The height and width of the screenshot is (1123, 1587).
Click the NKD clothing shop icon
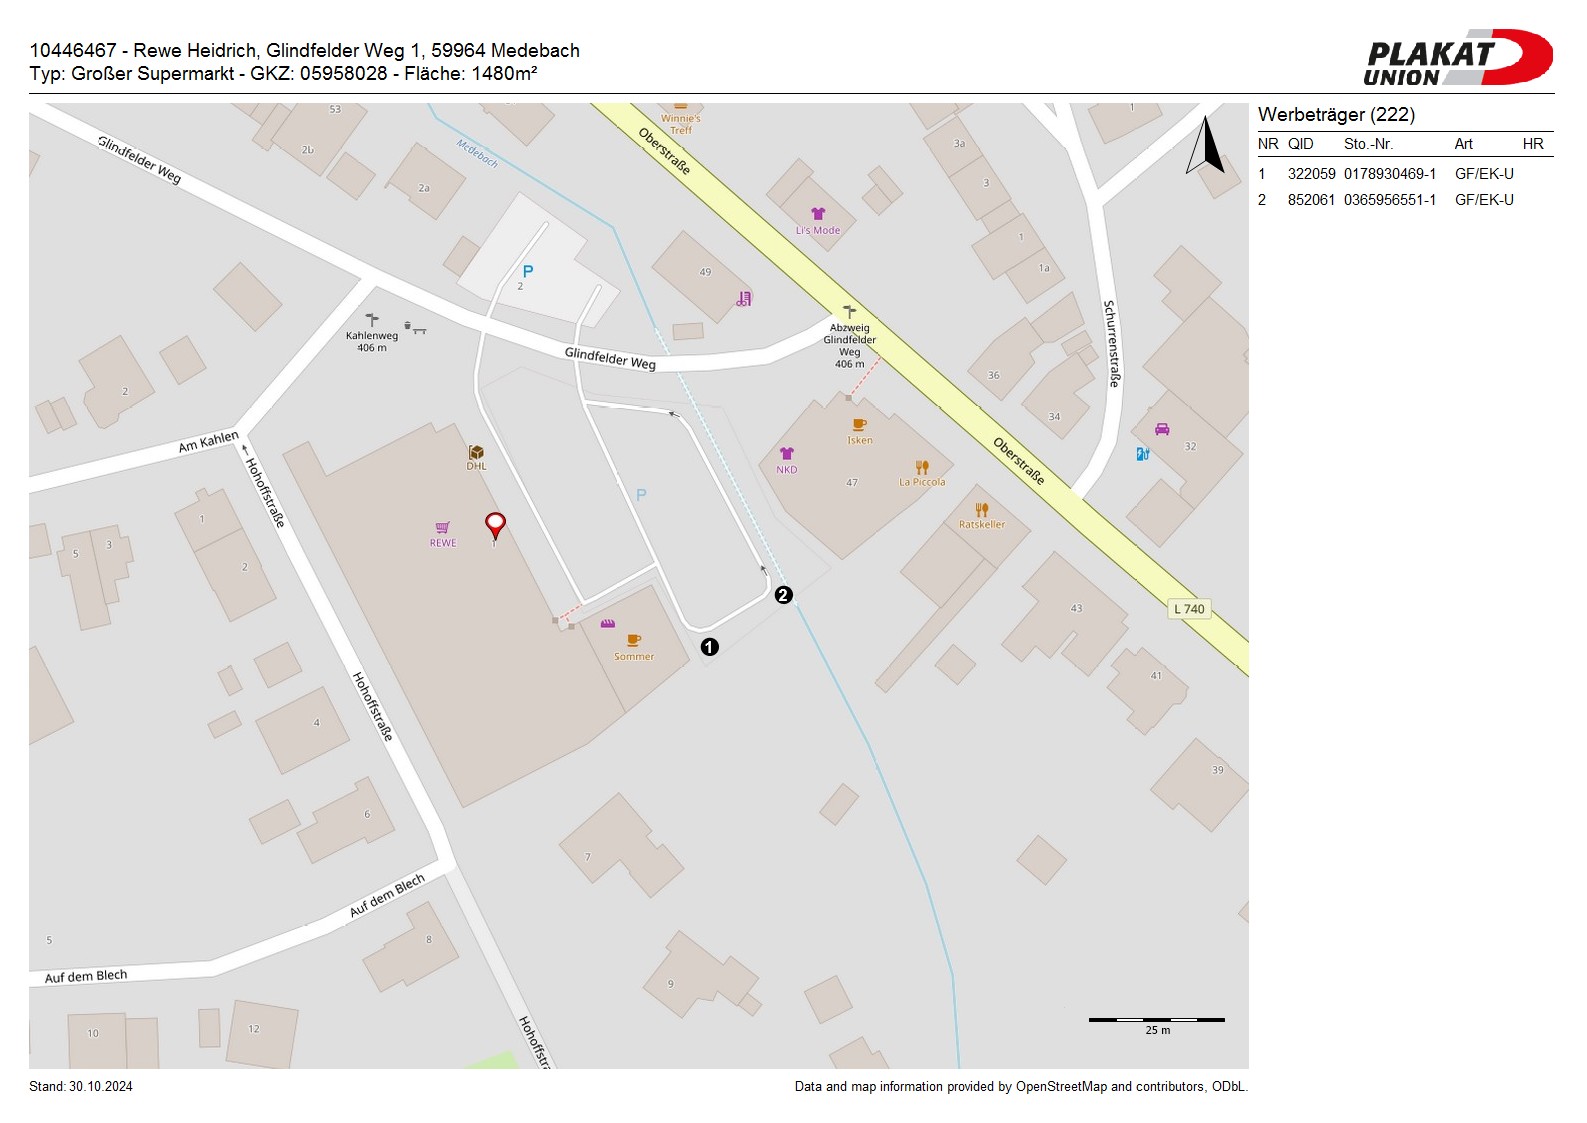tap(787, 455)
